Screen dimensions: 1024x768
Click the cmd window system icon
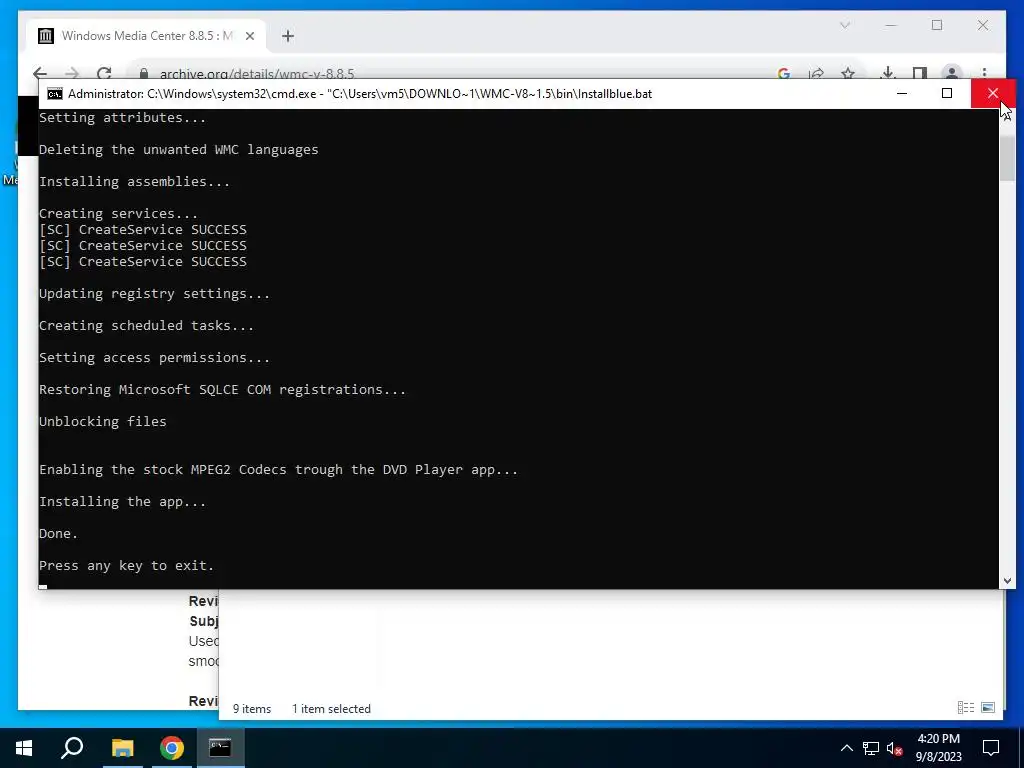tap(55, 93)
